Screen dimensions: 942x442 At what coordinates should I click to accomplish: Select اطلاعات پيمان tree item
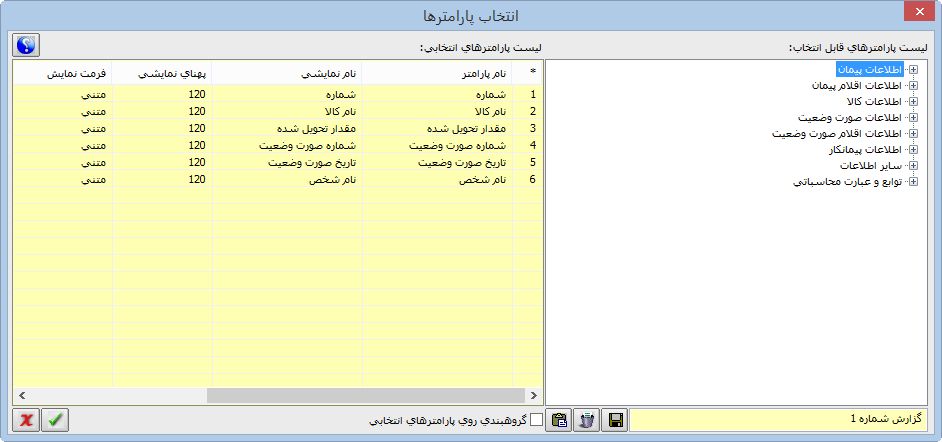(870, 70)
